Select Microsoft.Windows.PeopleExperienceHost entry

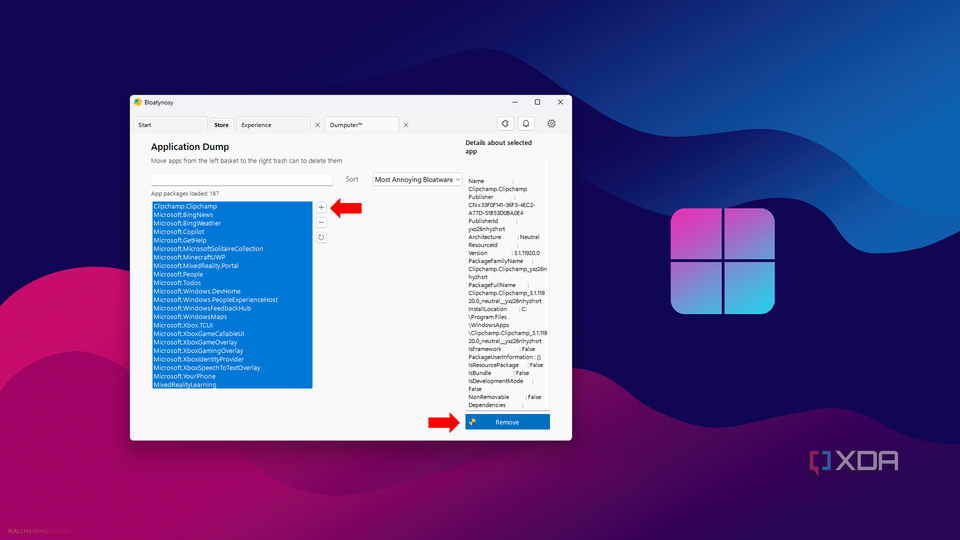[232, 300]
